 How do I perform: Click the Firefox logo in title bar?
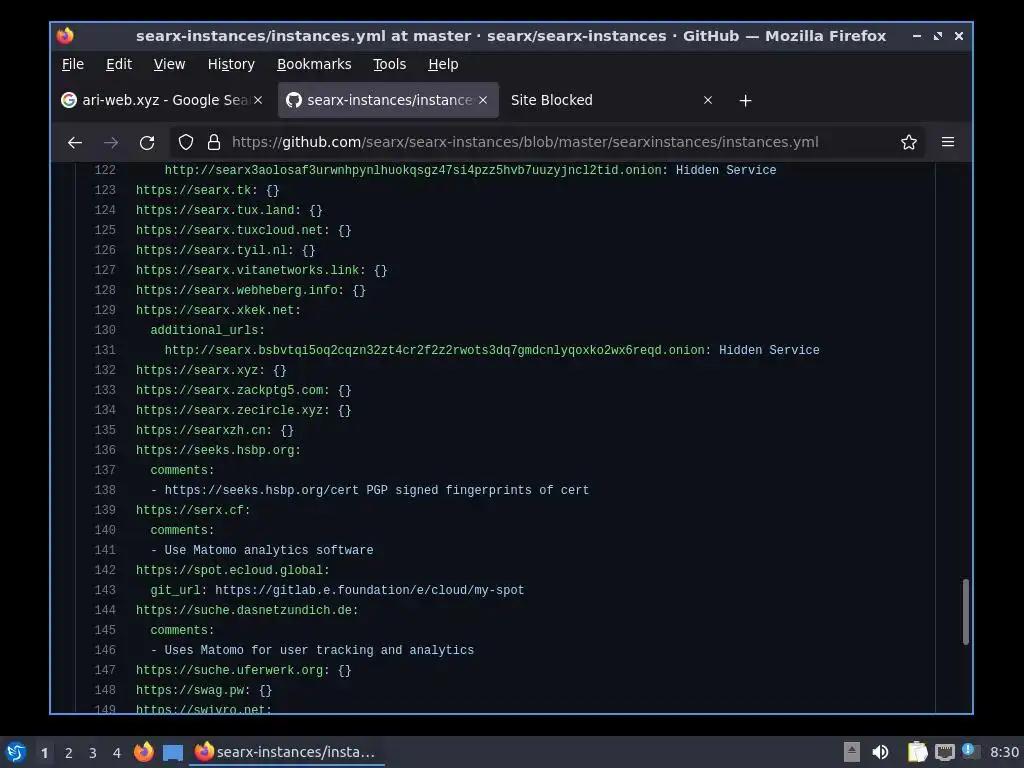(65, 35)
